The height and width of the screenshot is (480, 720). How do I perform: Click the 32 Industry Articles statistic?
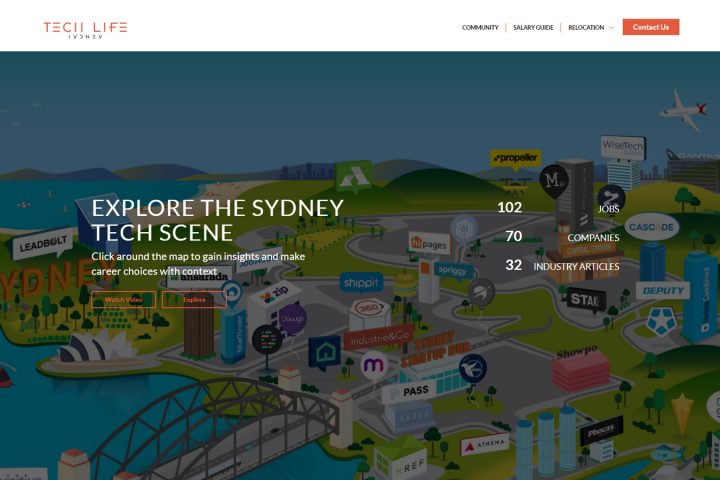coord(562,265)
